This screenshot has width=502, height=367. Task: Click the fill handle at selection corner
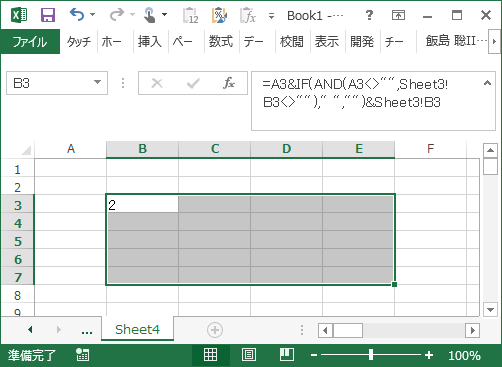pyautogui.click(x=394, y=284)
